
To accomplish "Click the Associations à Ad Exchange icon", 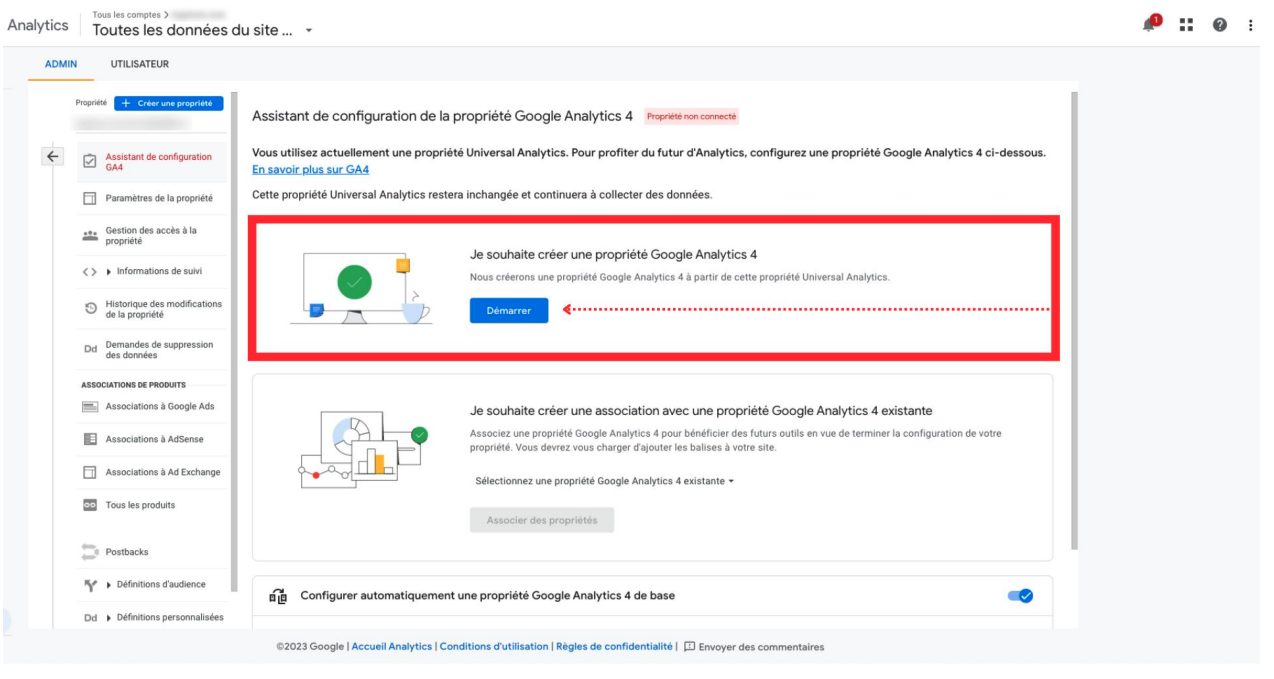I will pos(89,472).
